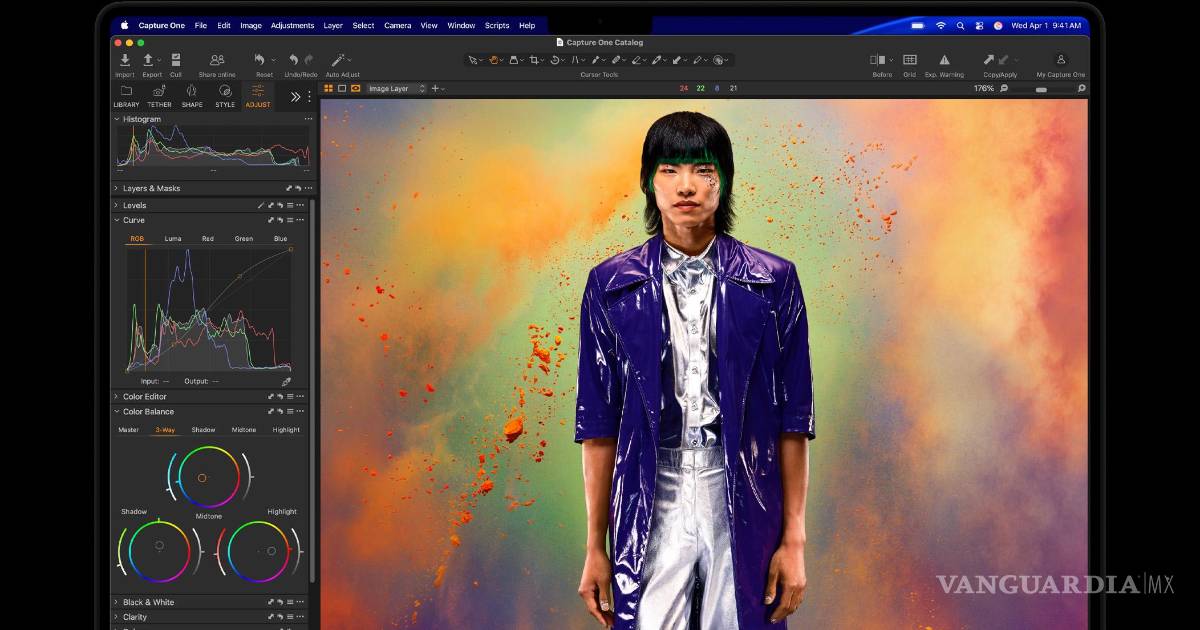
Task: Click the Midtone color wheel center
Action: coord(202,478)
